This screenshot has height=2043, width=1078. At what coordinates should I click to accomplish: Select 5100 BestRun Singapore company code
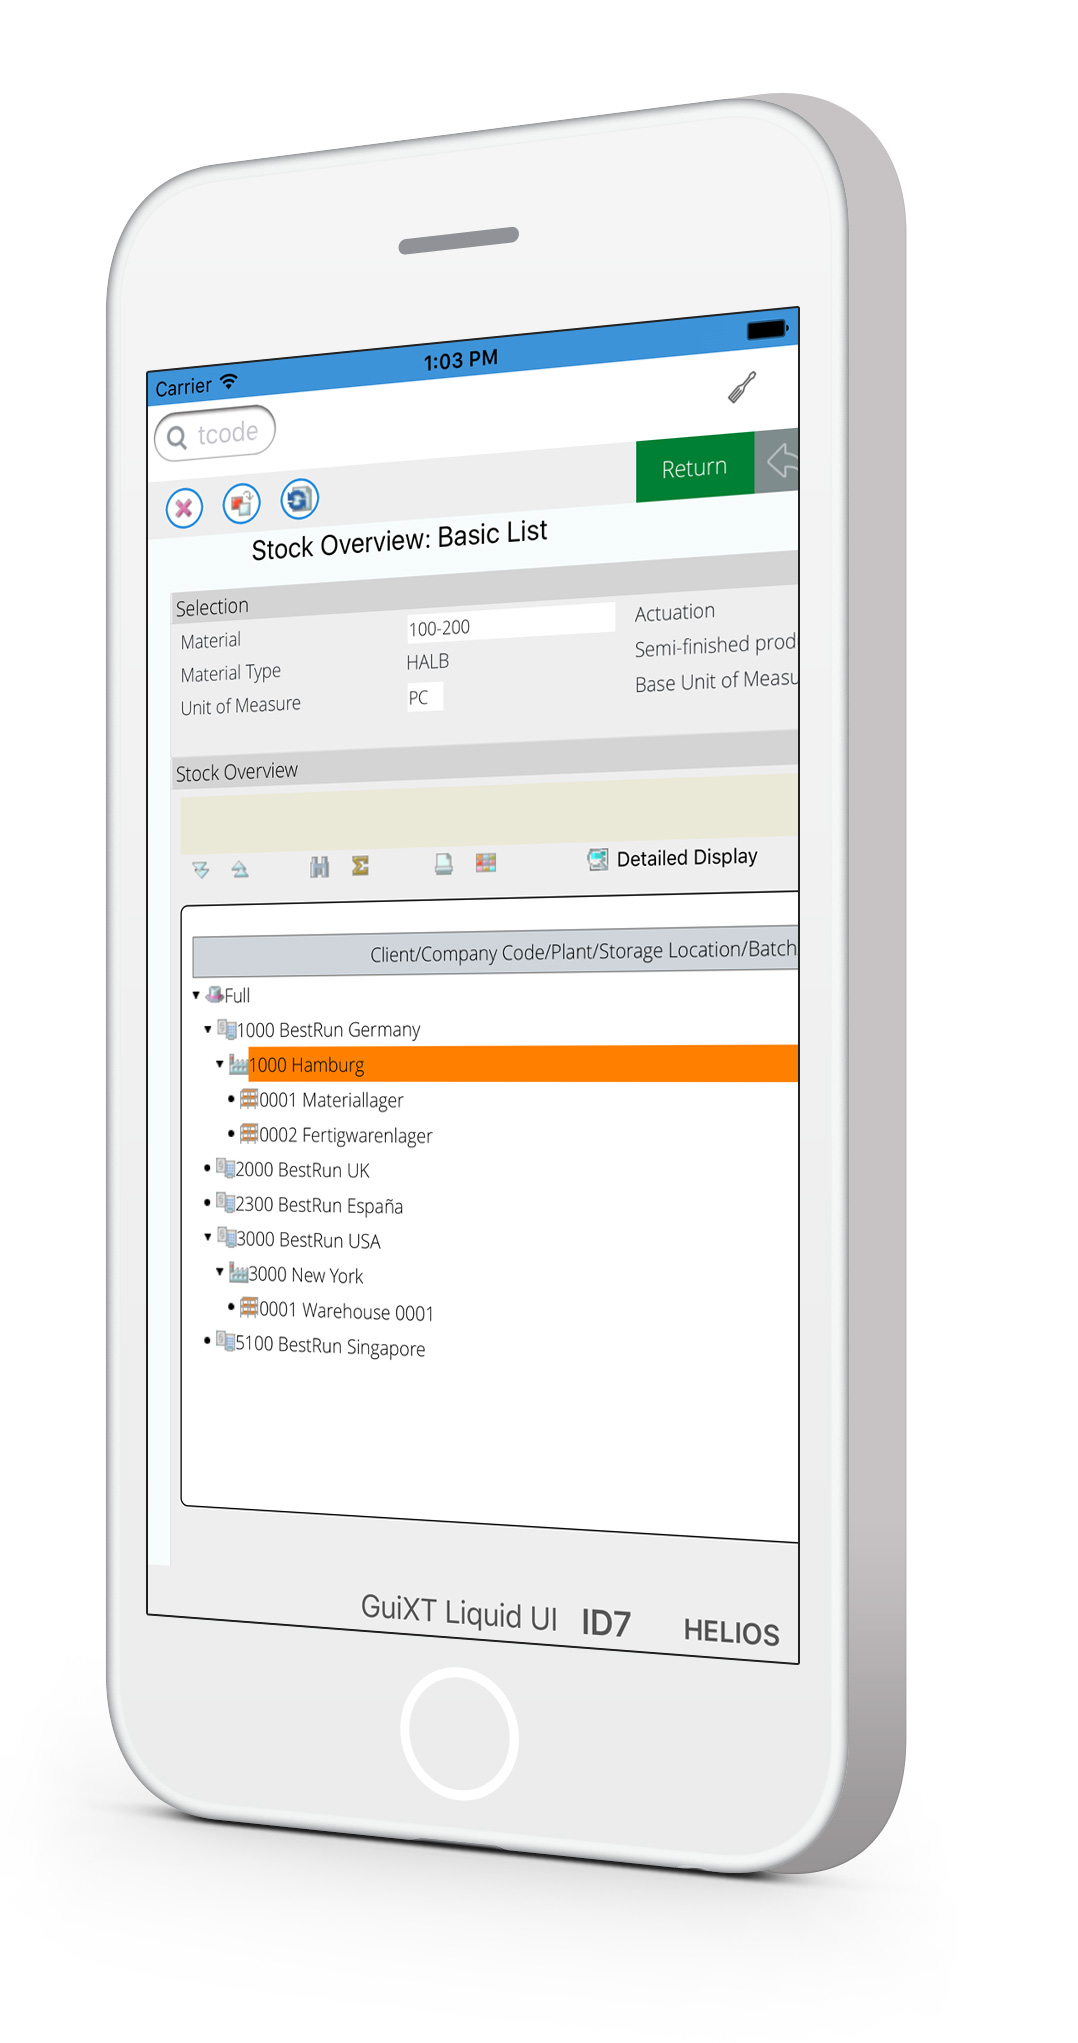330,1346
